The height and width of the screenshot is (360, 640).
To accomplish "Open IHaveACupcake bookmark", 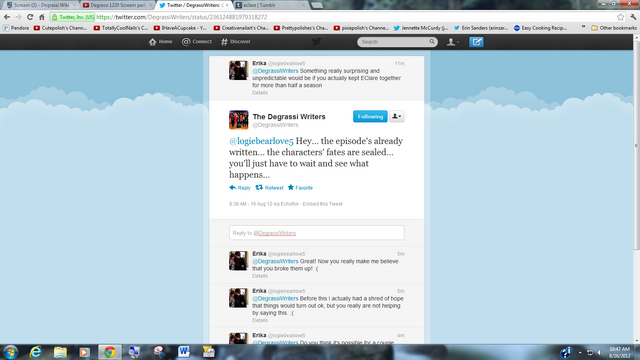I will click(180, 28).
